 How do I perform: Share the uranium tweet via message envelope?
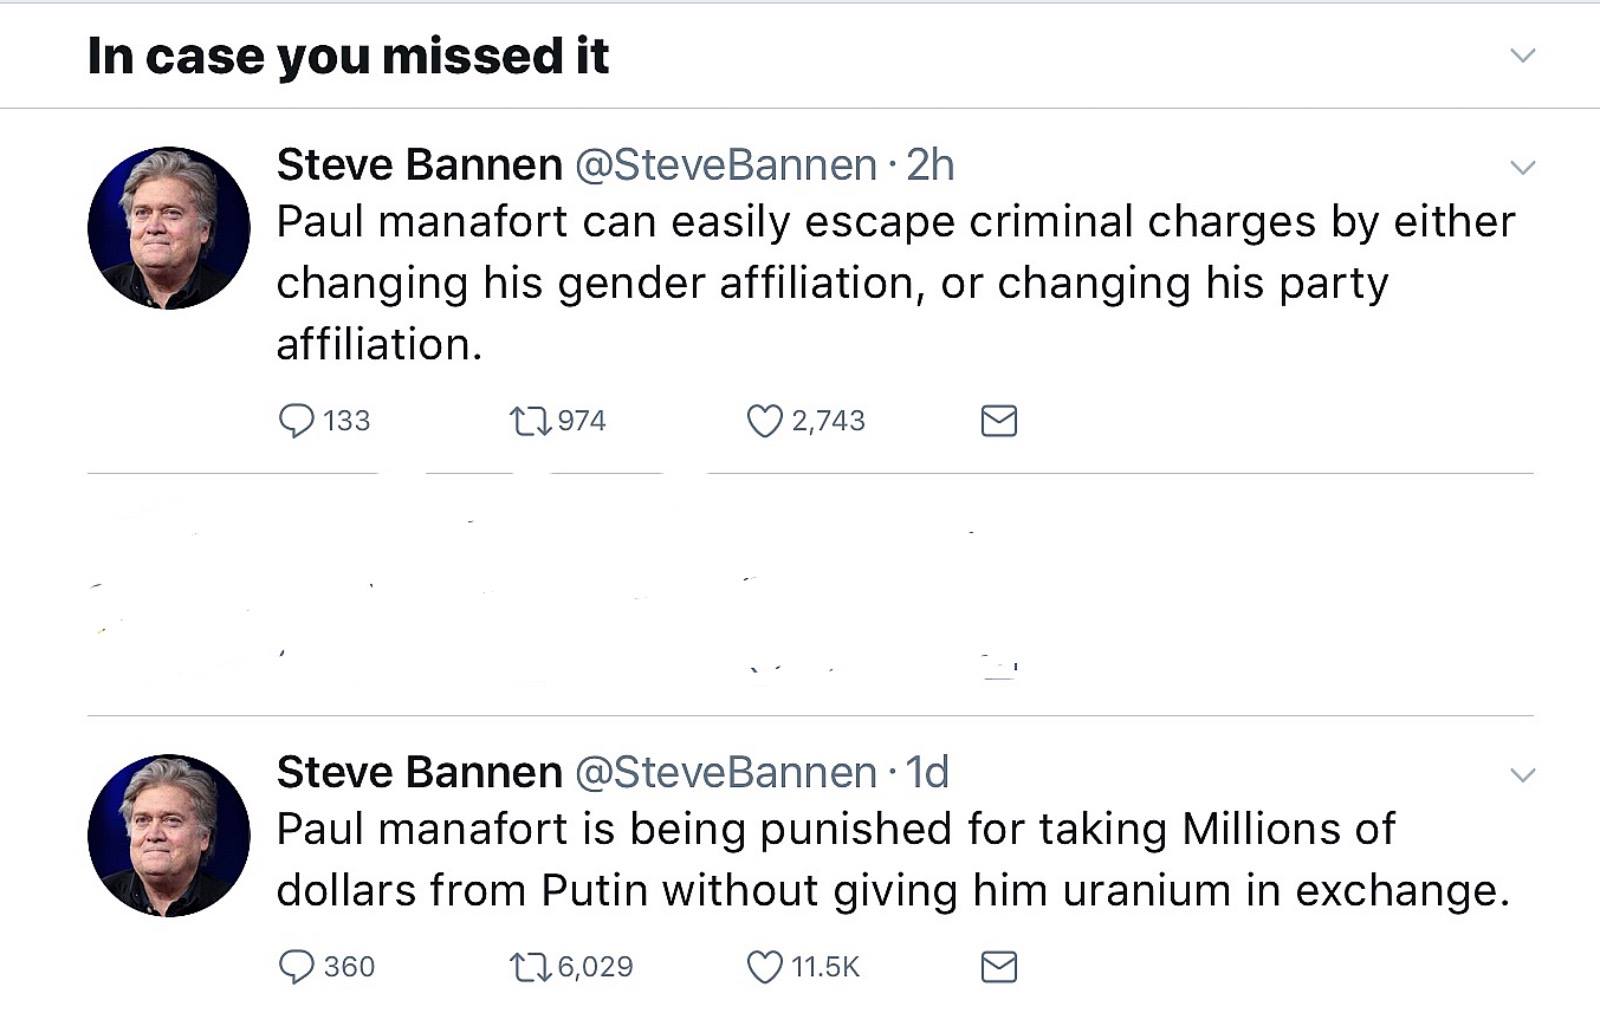click(x=999, y=967)
